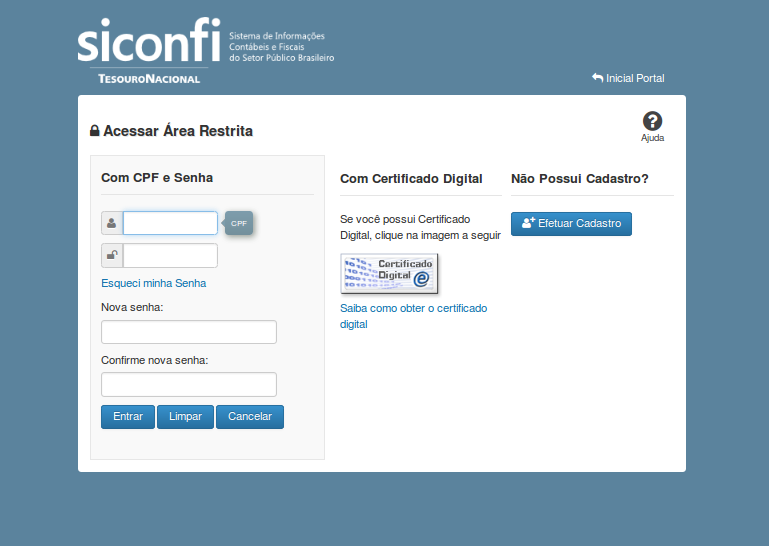
Task: Open the Esqueci minha Senha link
Action: tap(153, 283)
